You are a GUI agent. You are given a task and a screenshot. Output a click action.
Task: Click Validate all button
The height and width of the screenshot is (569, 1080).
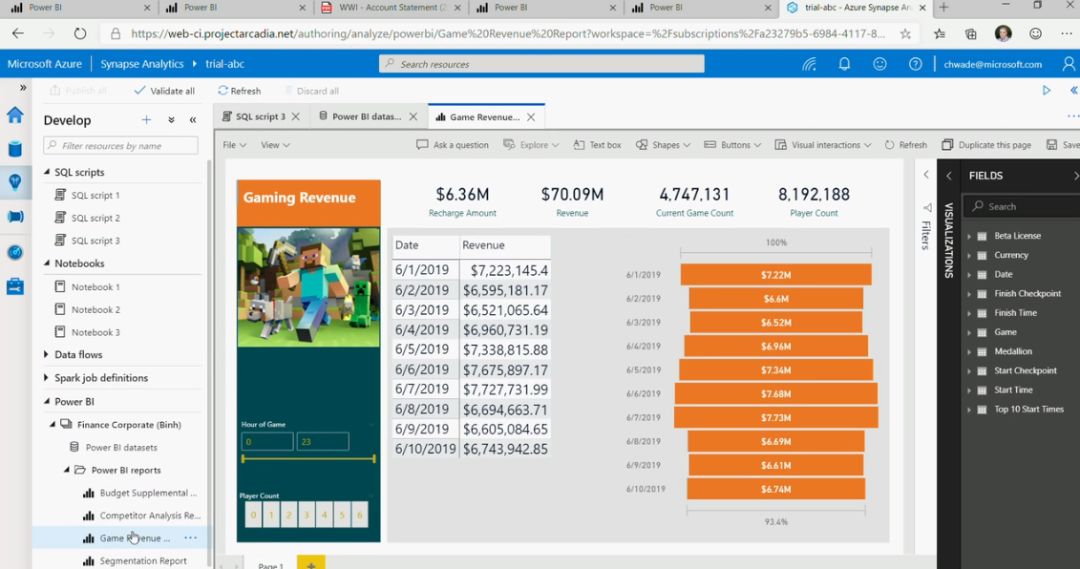pyautogui.click(x=165, y=91)
